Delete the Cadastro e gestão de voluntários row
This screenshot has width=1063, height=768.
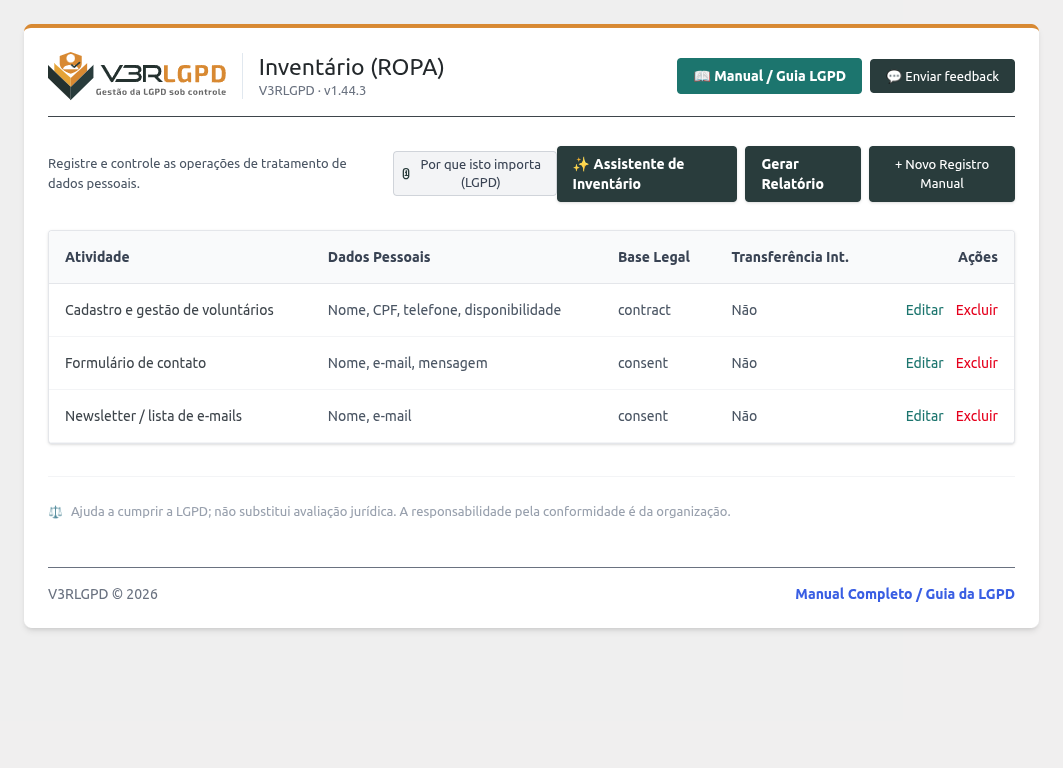point(976,310)
